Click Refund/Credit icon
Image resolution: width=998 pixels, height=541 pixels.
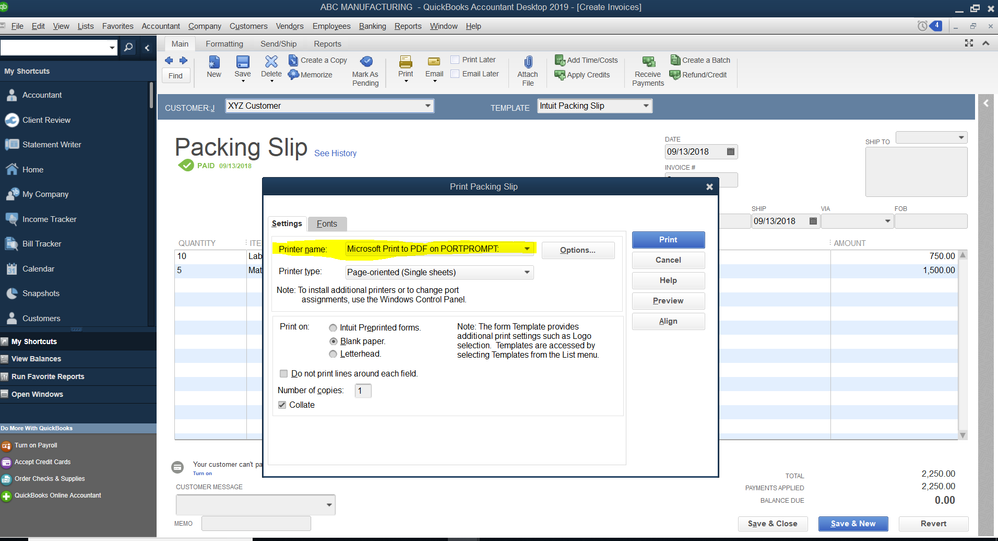point(675,74)
